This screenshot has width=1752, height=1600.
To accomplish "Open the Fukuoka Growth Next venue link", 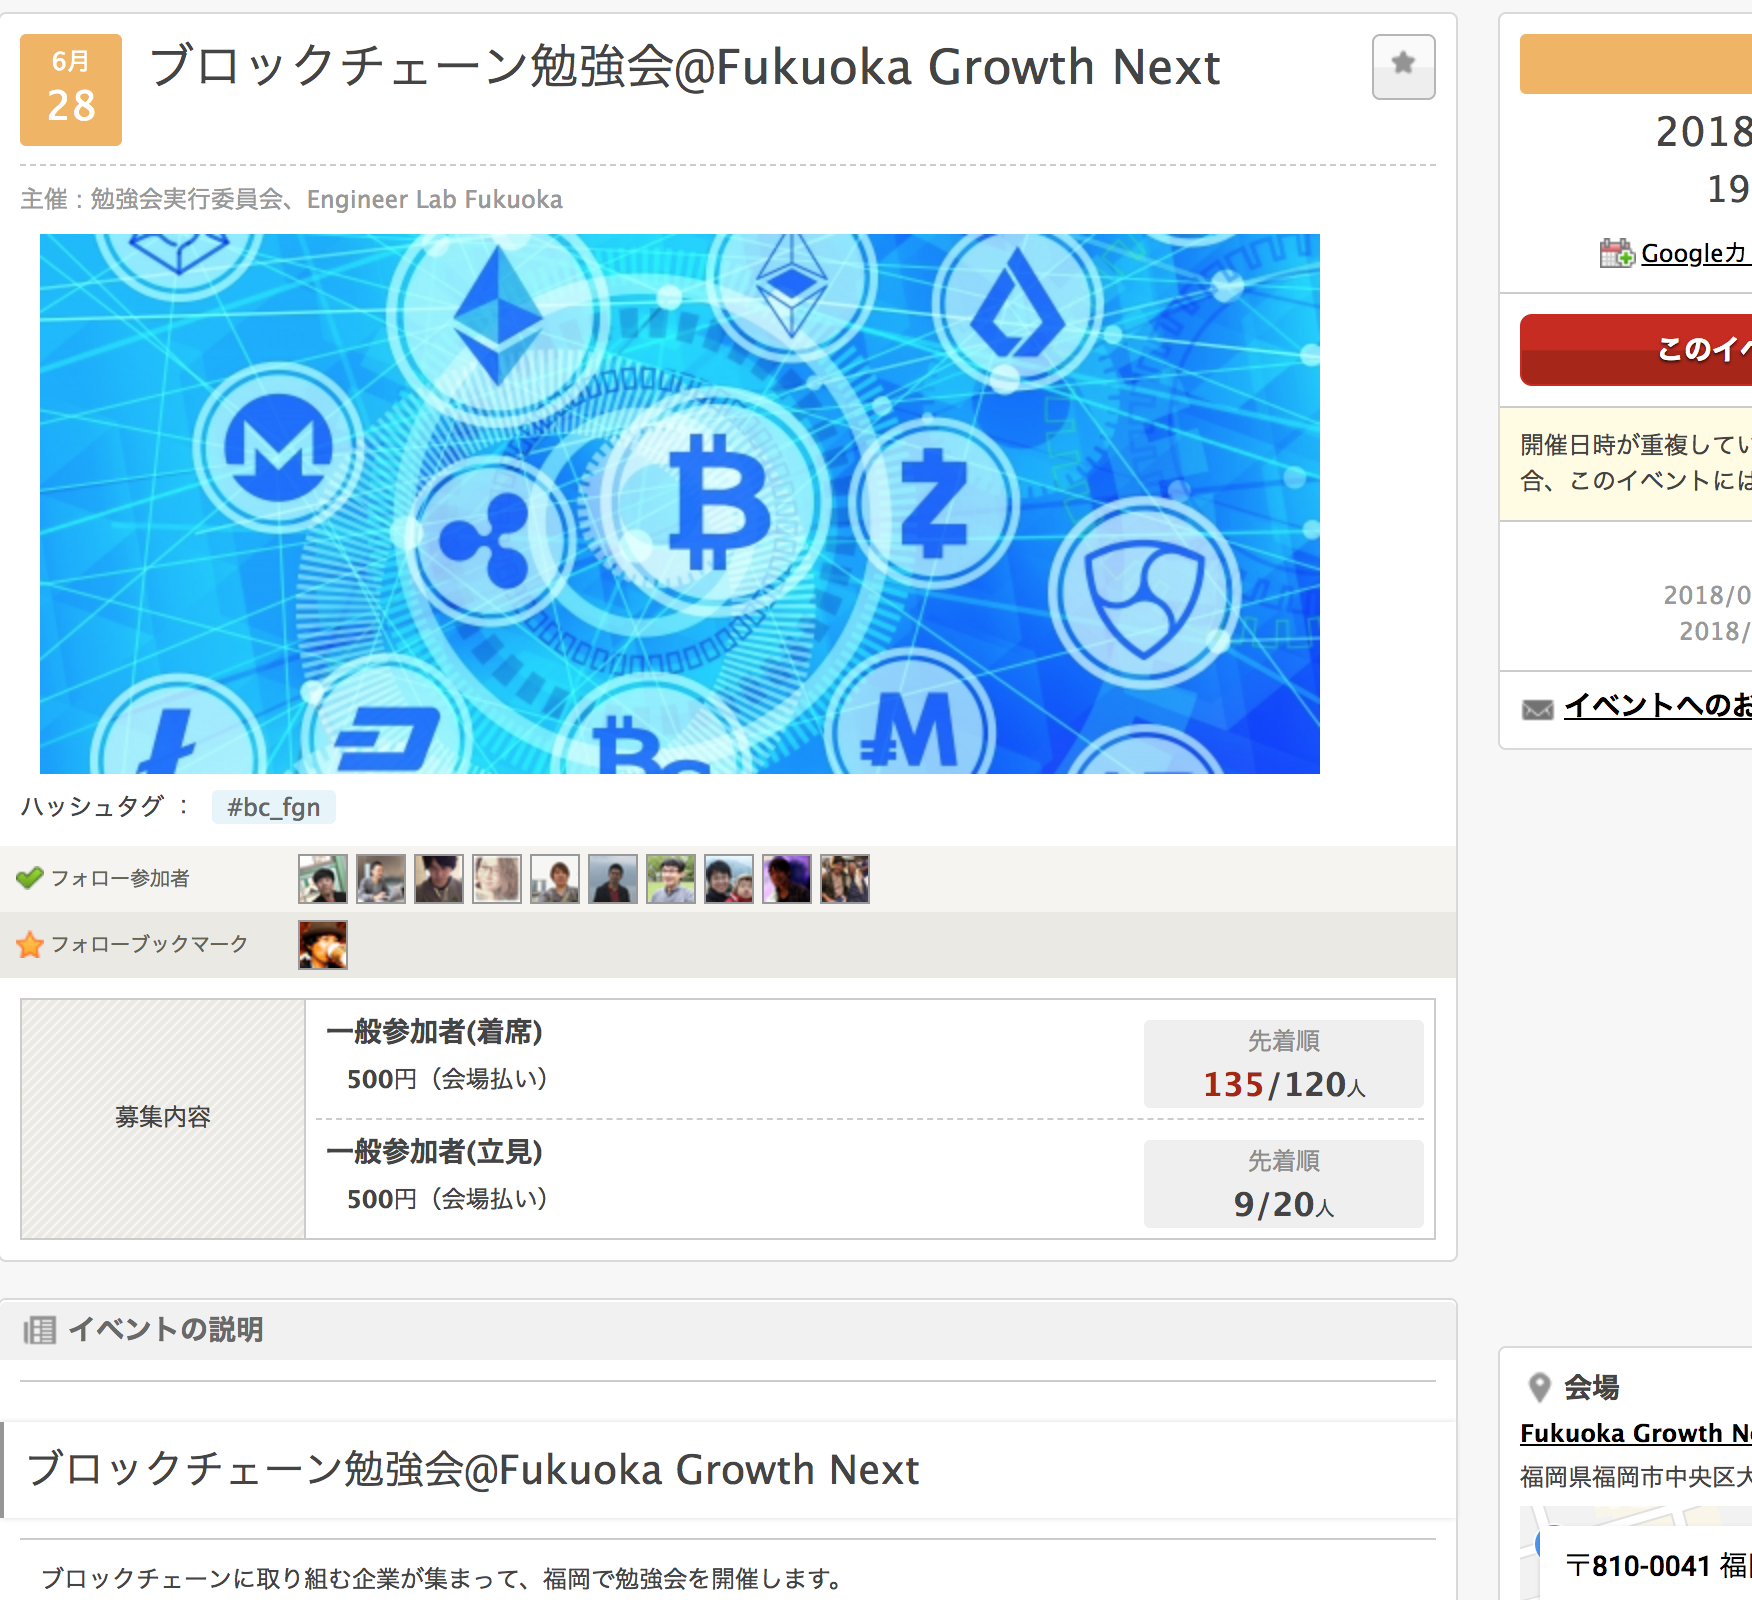I will coord(1636,1433).
